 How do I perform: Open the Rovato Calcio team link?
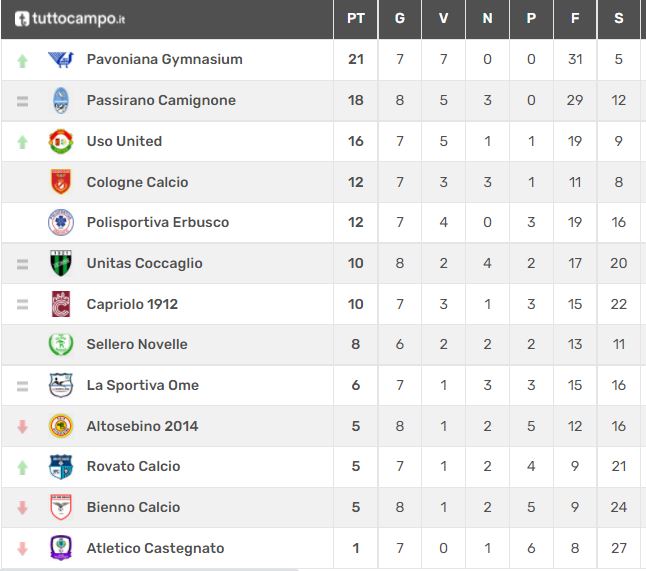pos(133,466)
